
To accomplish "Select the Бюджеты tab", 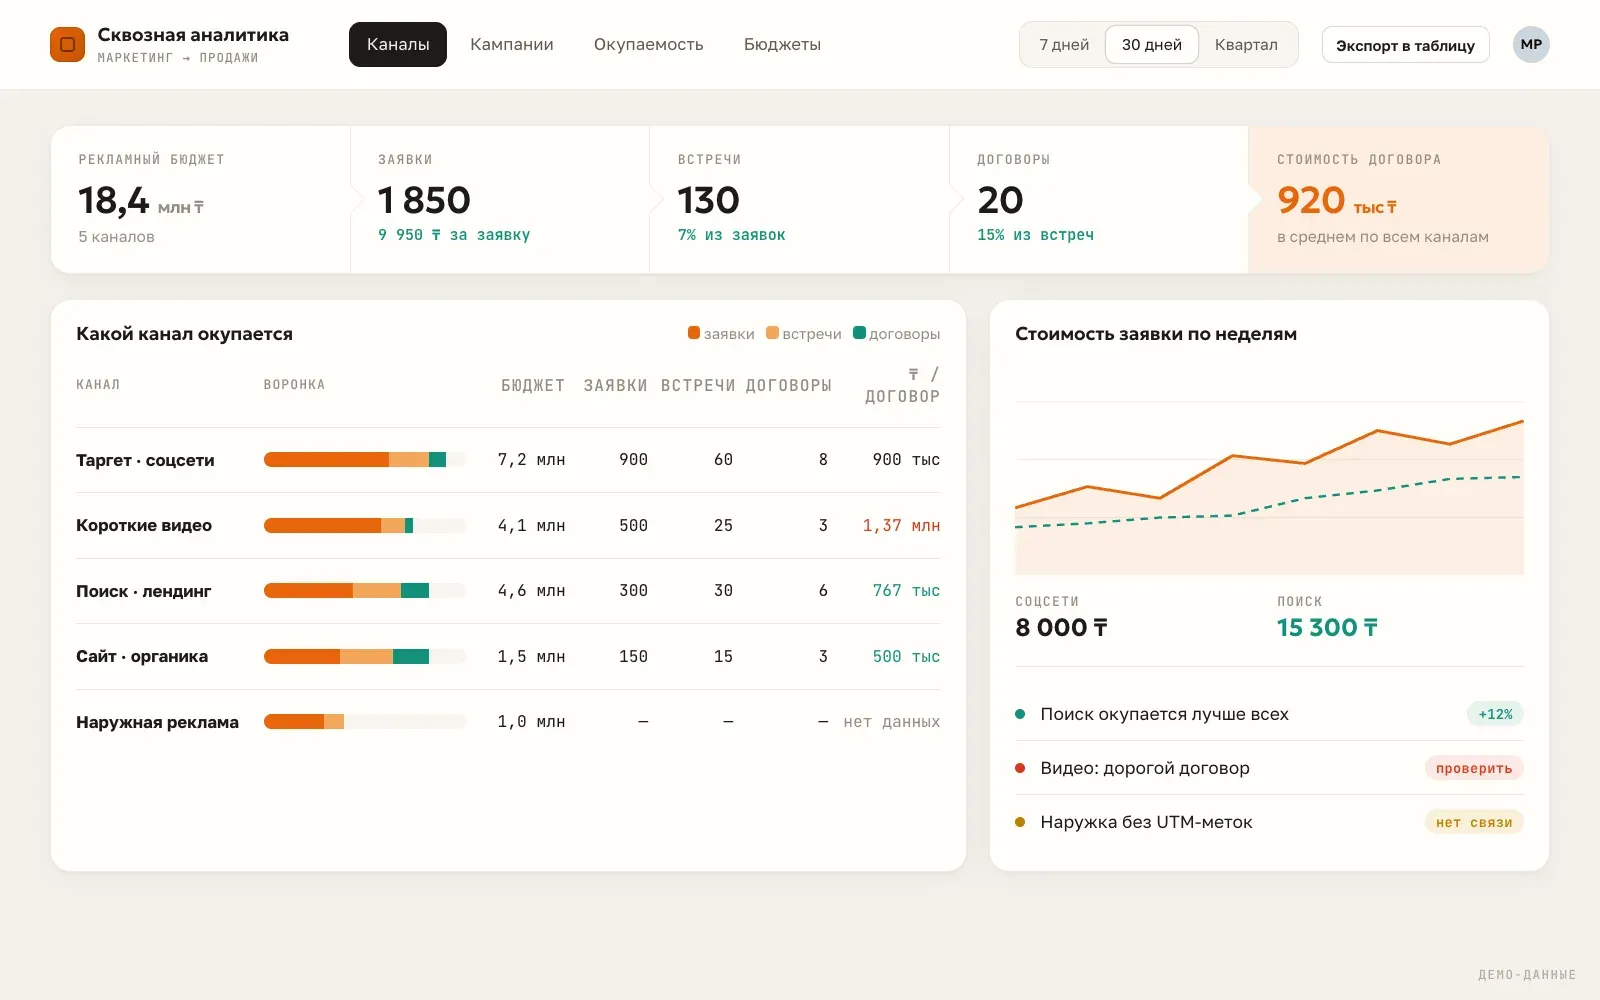I will 782,44.
